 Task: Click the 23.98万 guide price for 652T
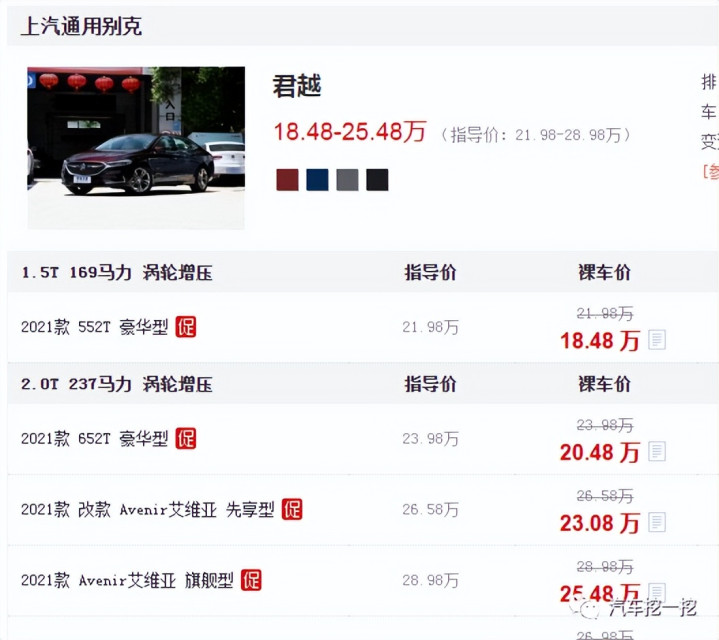[430, 439]
